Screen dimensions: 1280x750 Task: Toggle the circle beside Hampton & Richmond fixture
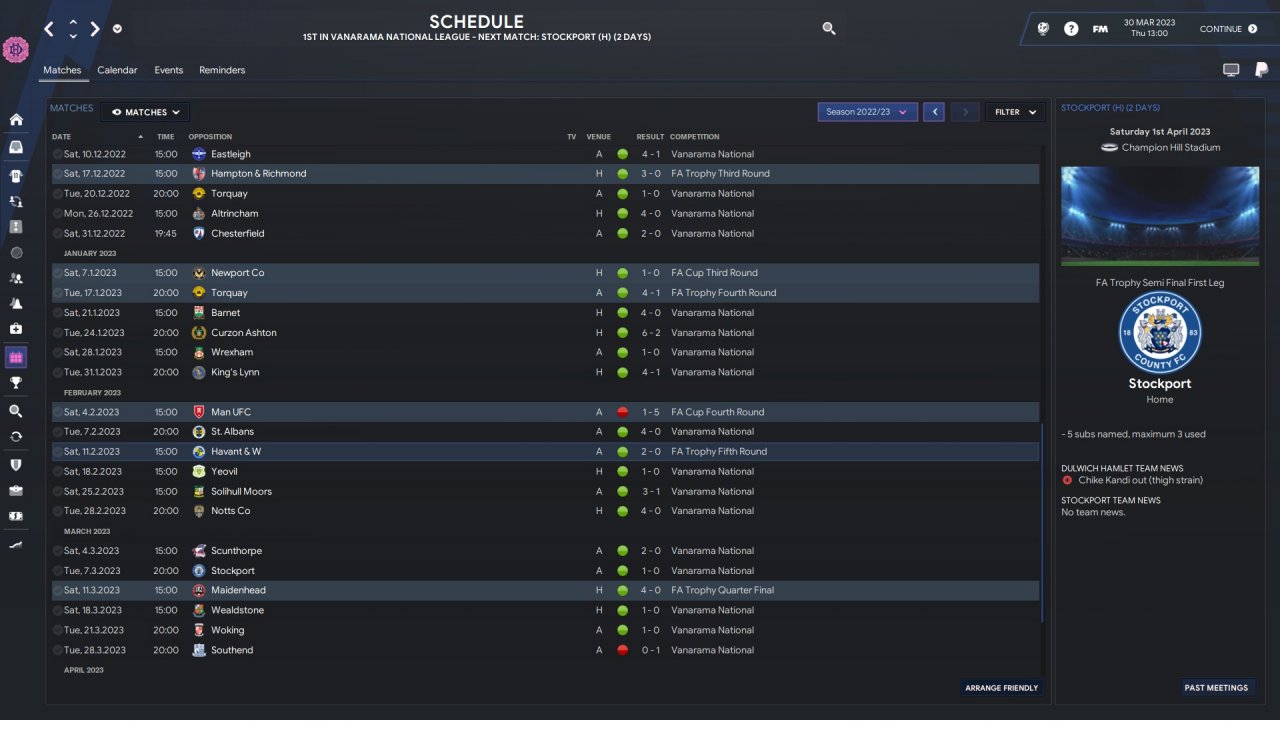coord(58,174)
